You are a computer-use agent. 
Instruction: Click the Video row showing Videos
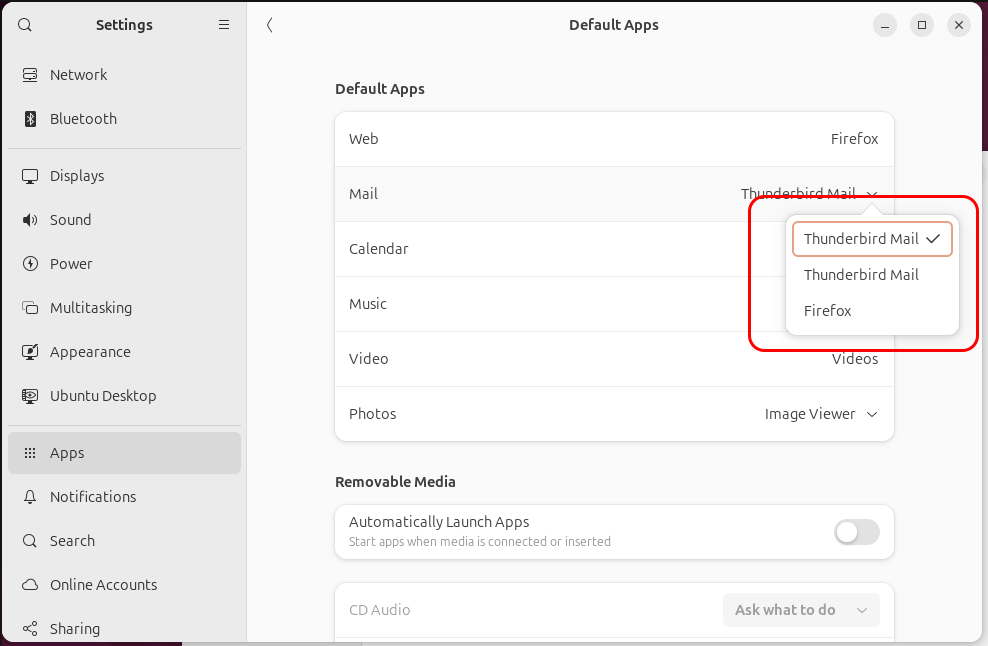point(614,359)
